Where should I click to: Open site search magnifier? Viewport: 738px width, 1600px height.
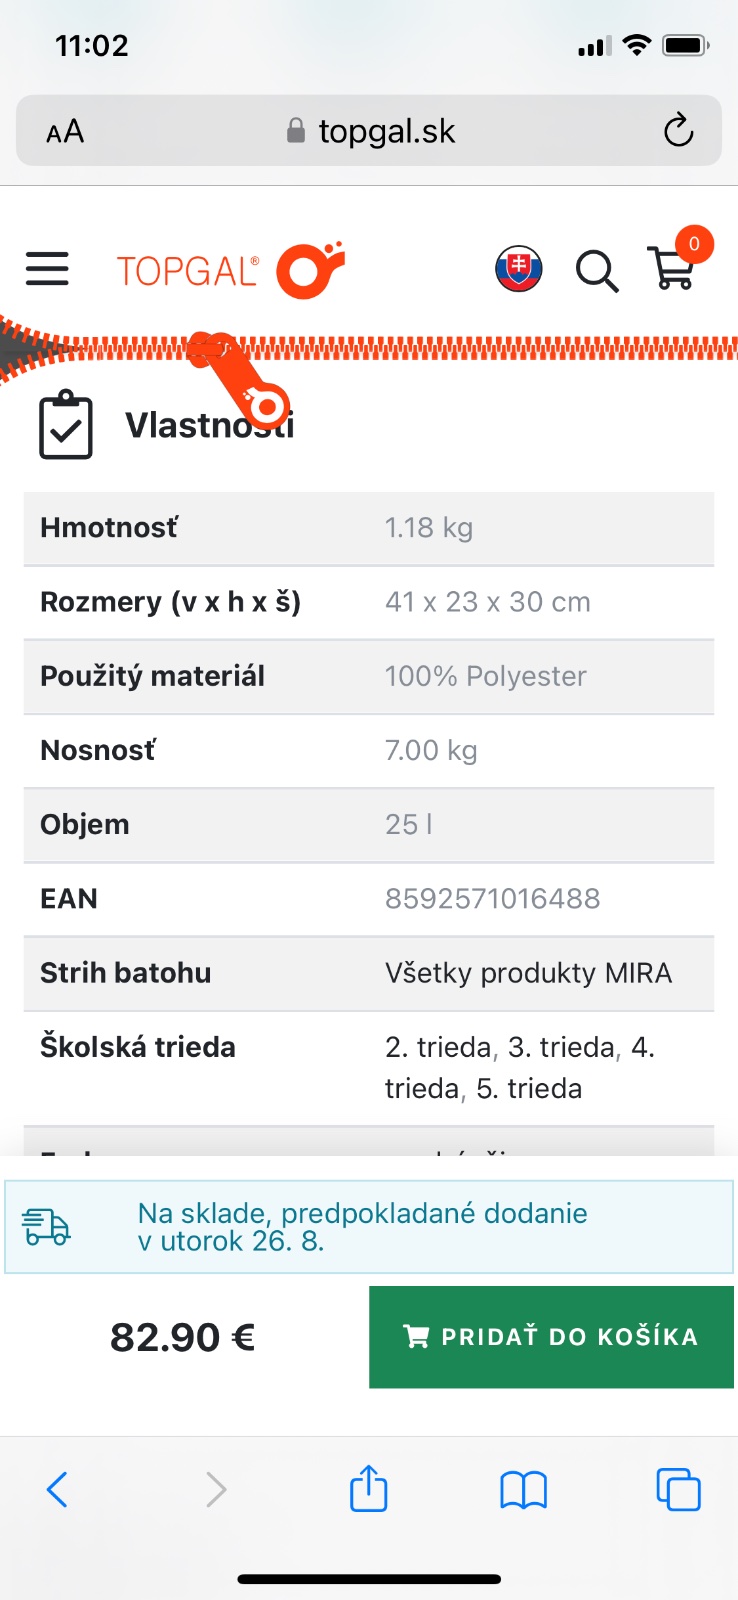click(x=596, y=270)
